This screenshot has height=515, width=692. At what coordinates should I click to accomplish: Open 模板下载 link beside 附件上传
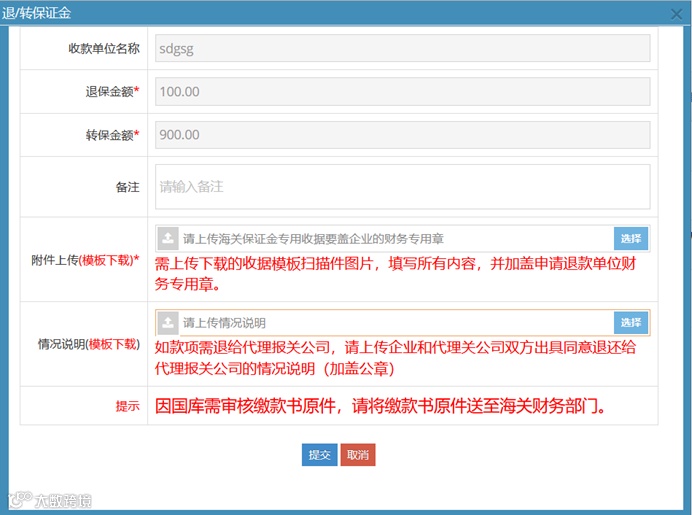107,260
